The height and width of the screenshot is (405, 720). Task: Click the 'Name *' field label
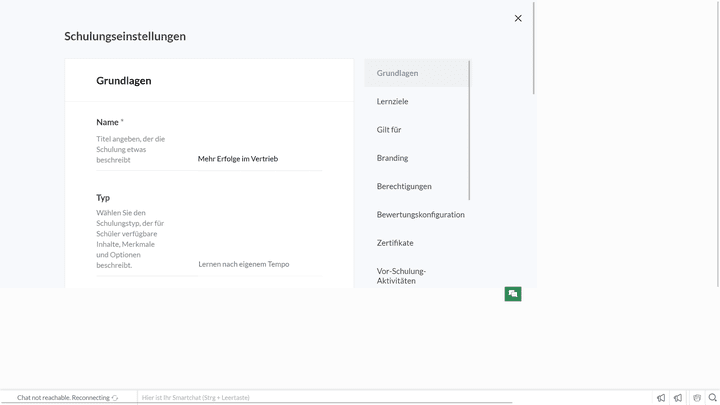tap(110, 122)
